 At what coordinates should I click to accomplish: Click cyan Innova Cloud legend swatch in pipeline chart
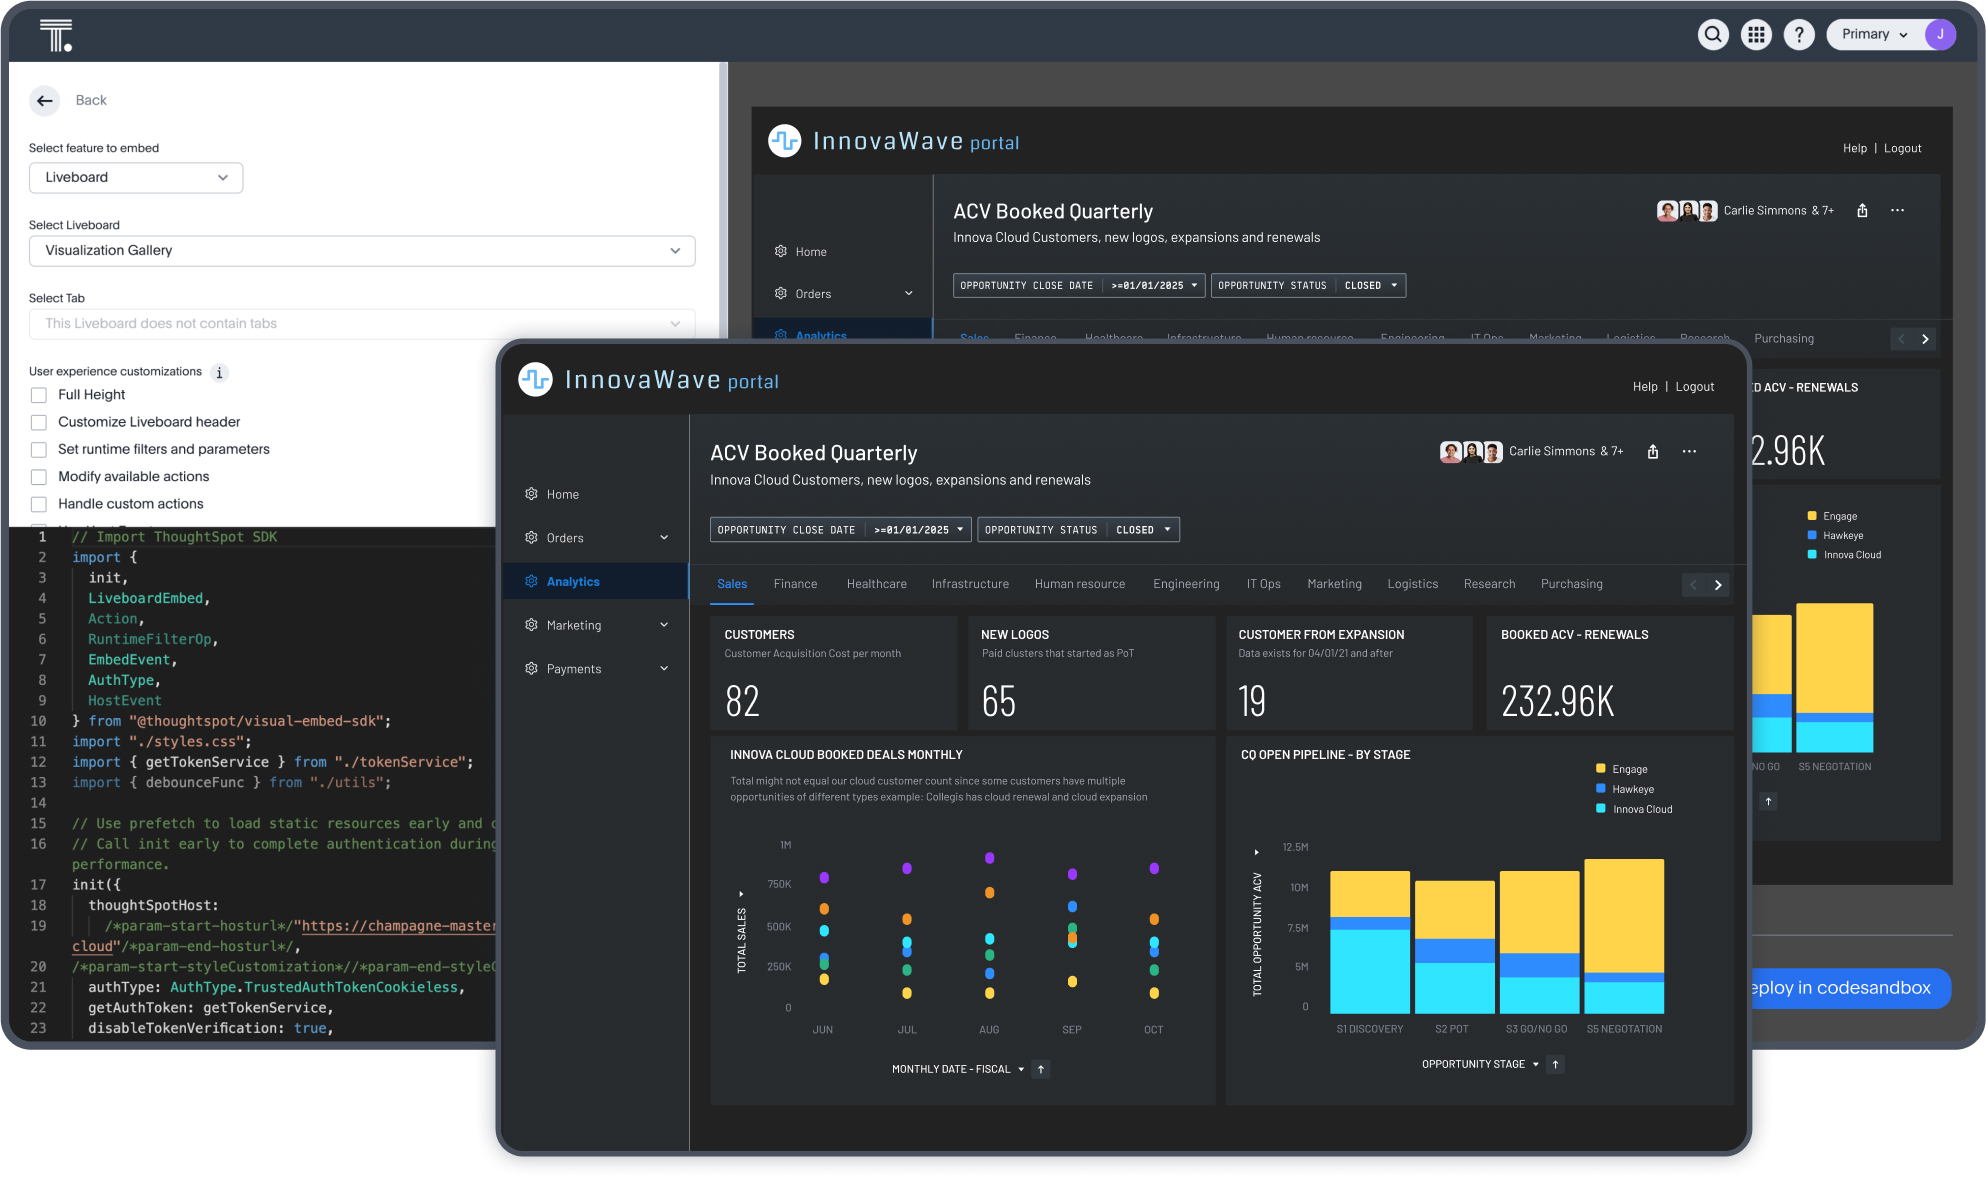point(1601,809)
